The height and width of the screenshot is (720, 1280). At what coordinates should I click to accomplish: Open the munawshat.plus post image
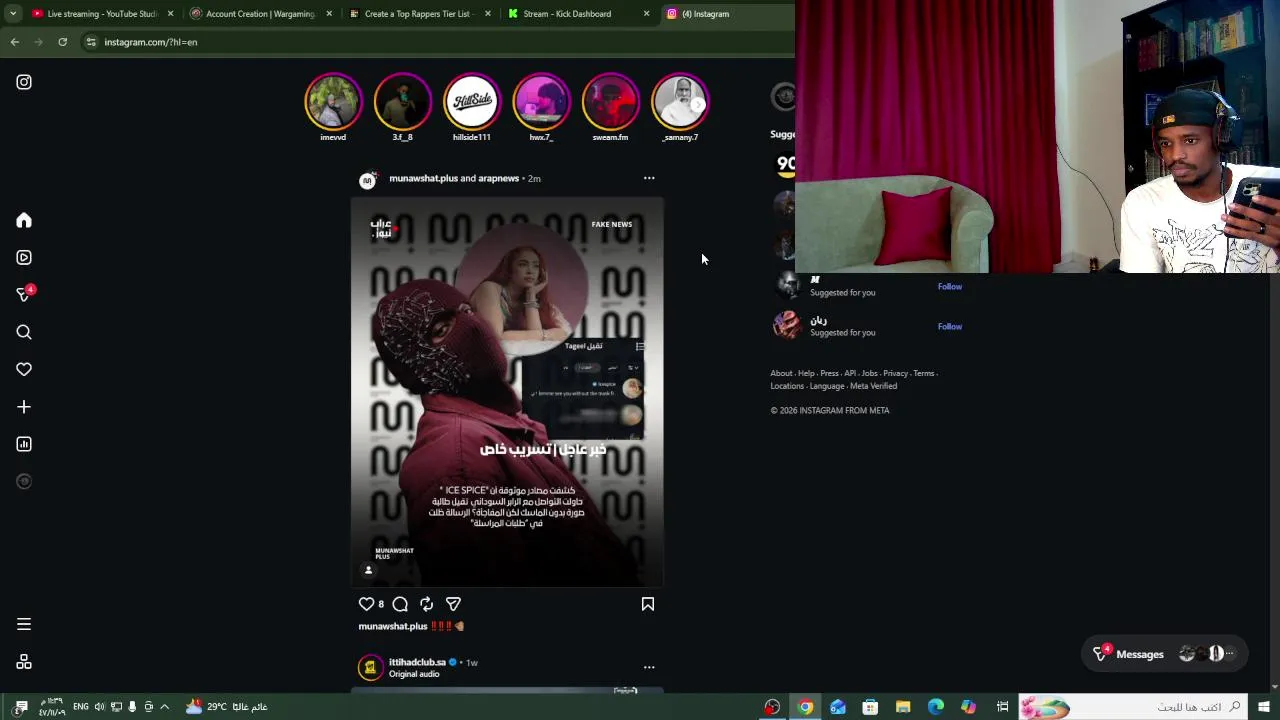(507, 392)
